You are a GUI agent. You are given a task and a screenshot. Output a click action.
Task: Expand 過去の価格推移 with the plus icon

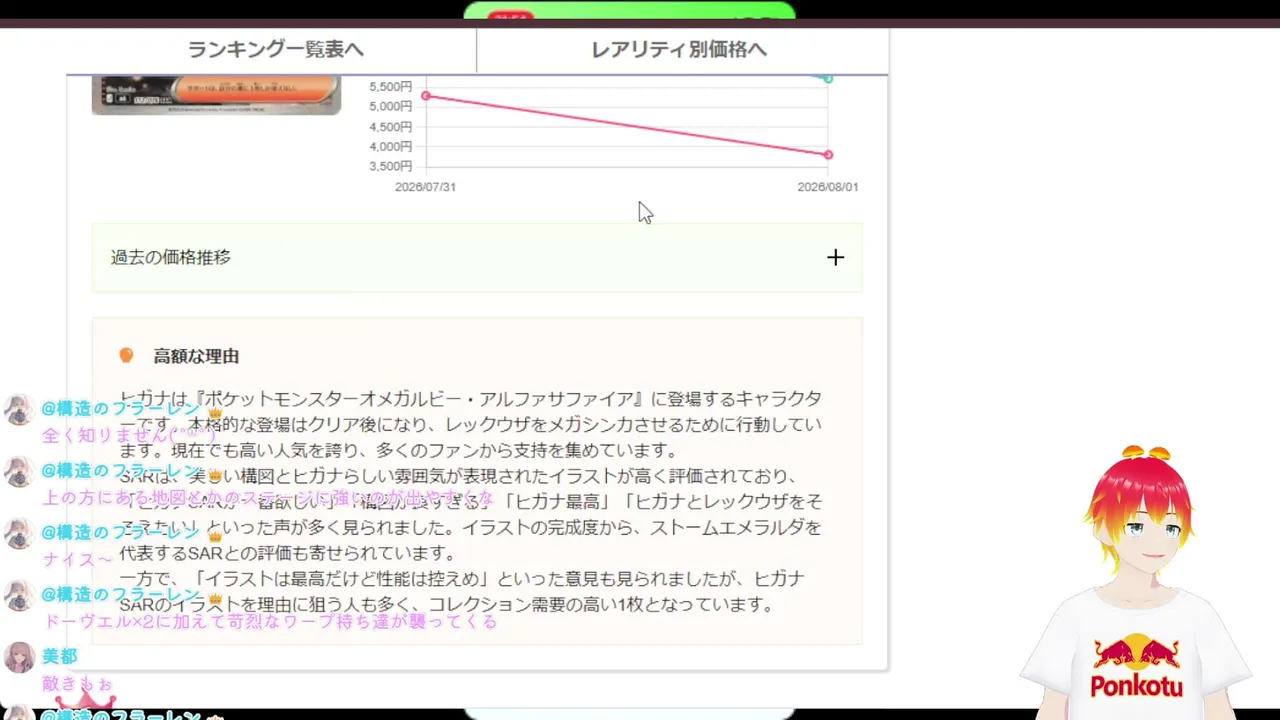[835, 257]
